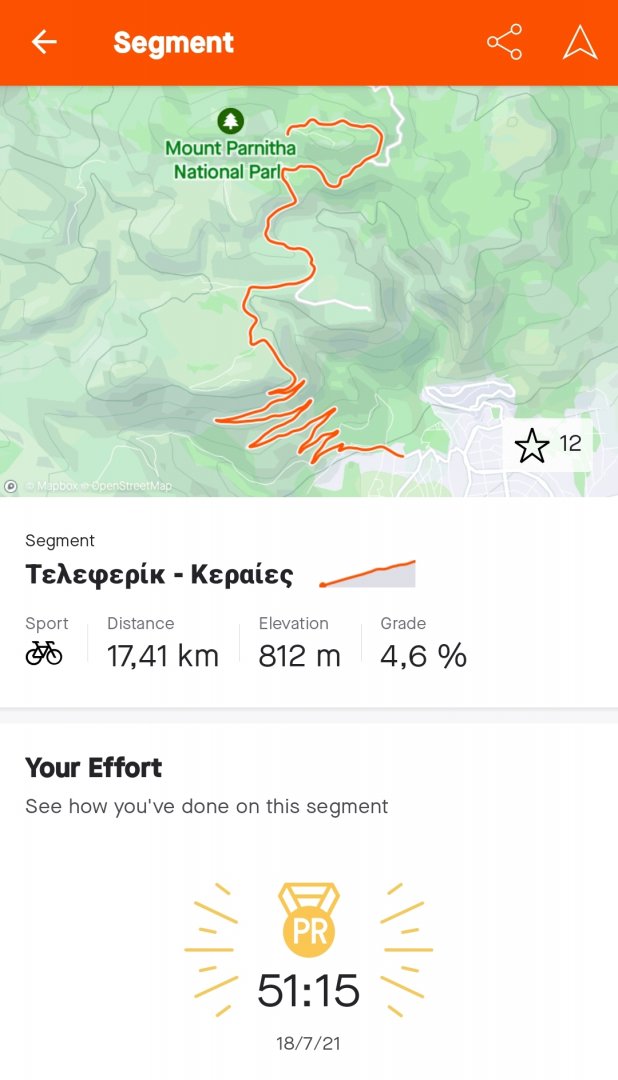Open the elevation profile mini chart
The width and height of the screenshot is (618, 1080).
(367, 575)
